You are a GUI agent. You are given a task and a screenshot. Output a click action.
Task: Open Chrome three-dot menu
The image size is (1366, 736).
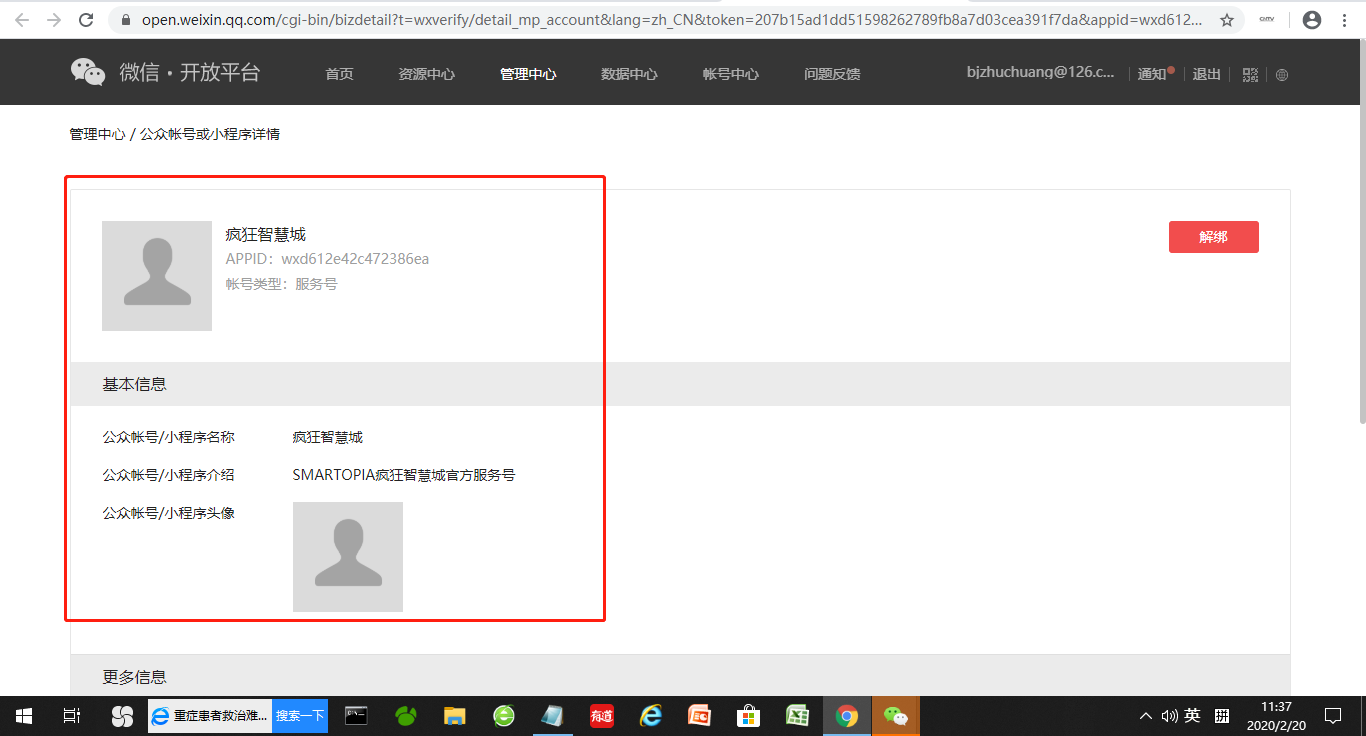(x=1345, y=20)
